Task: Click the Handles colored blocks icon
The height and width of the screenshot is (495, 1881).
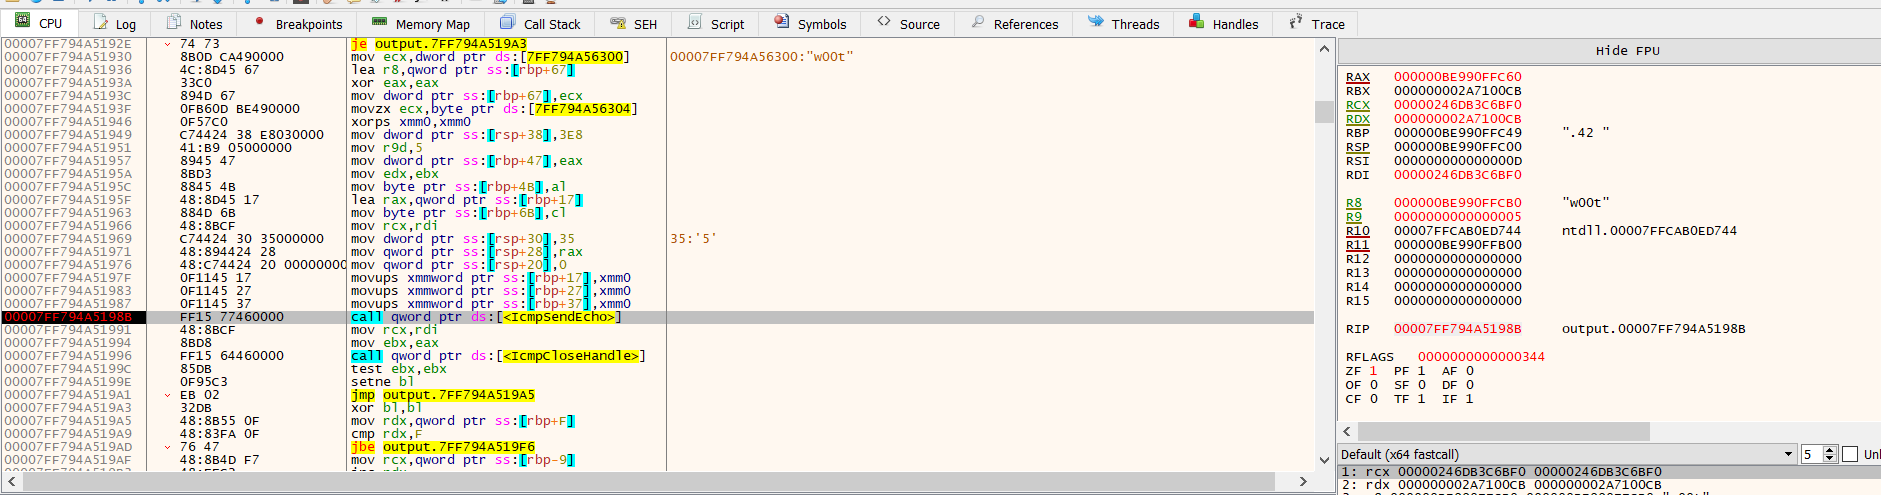Action: (1196, 22)
